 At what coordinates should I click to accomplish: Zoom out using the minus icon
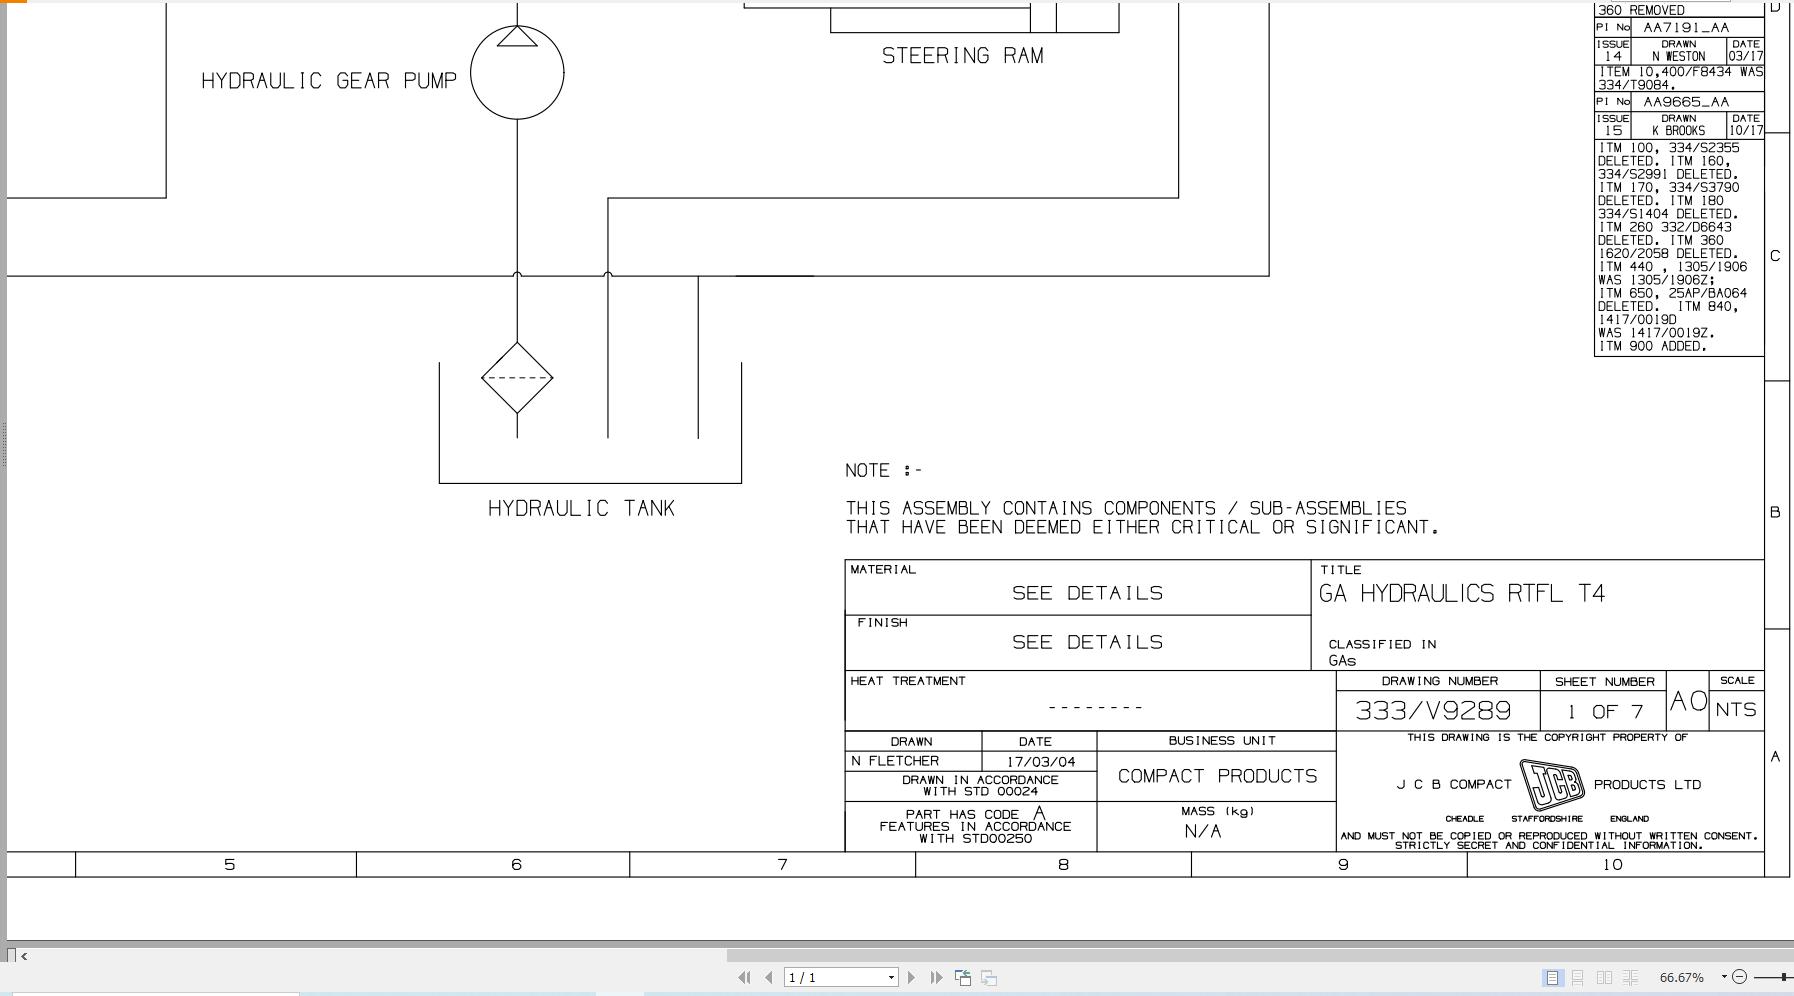[1741, 977]
